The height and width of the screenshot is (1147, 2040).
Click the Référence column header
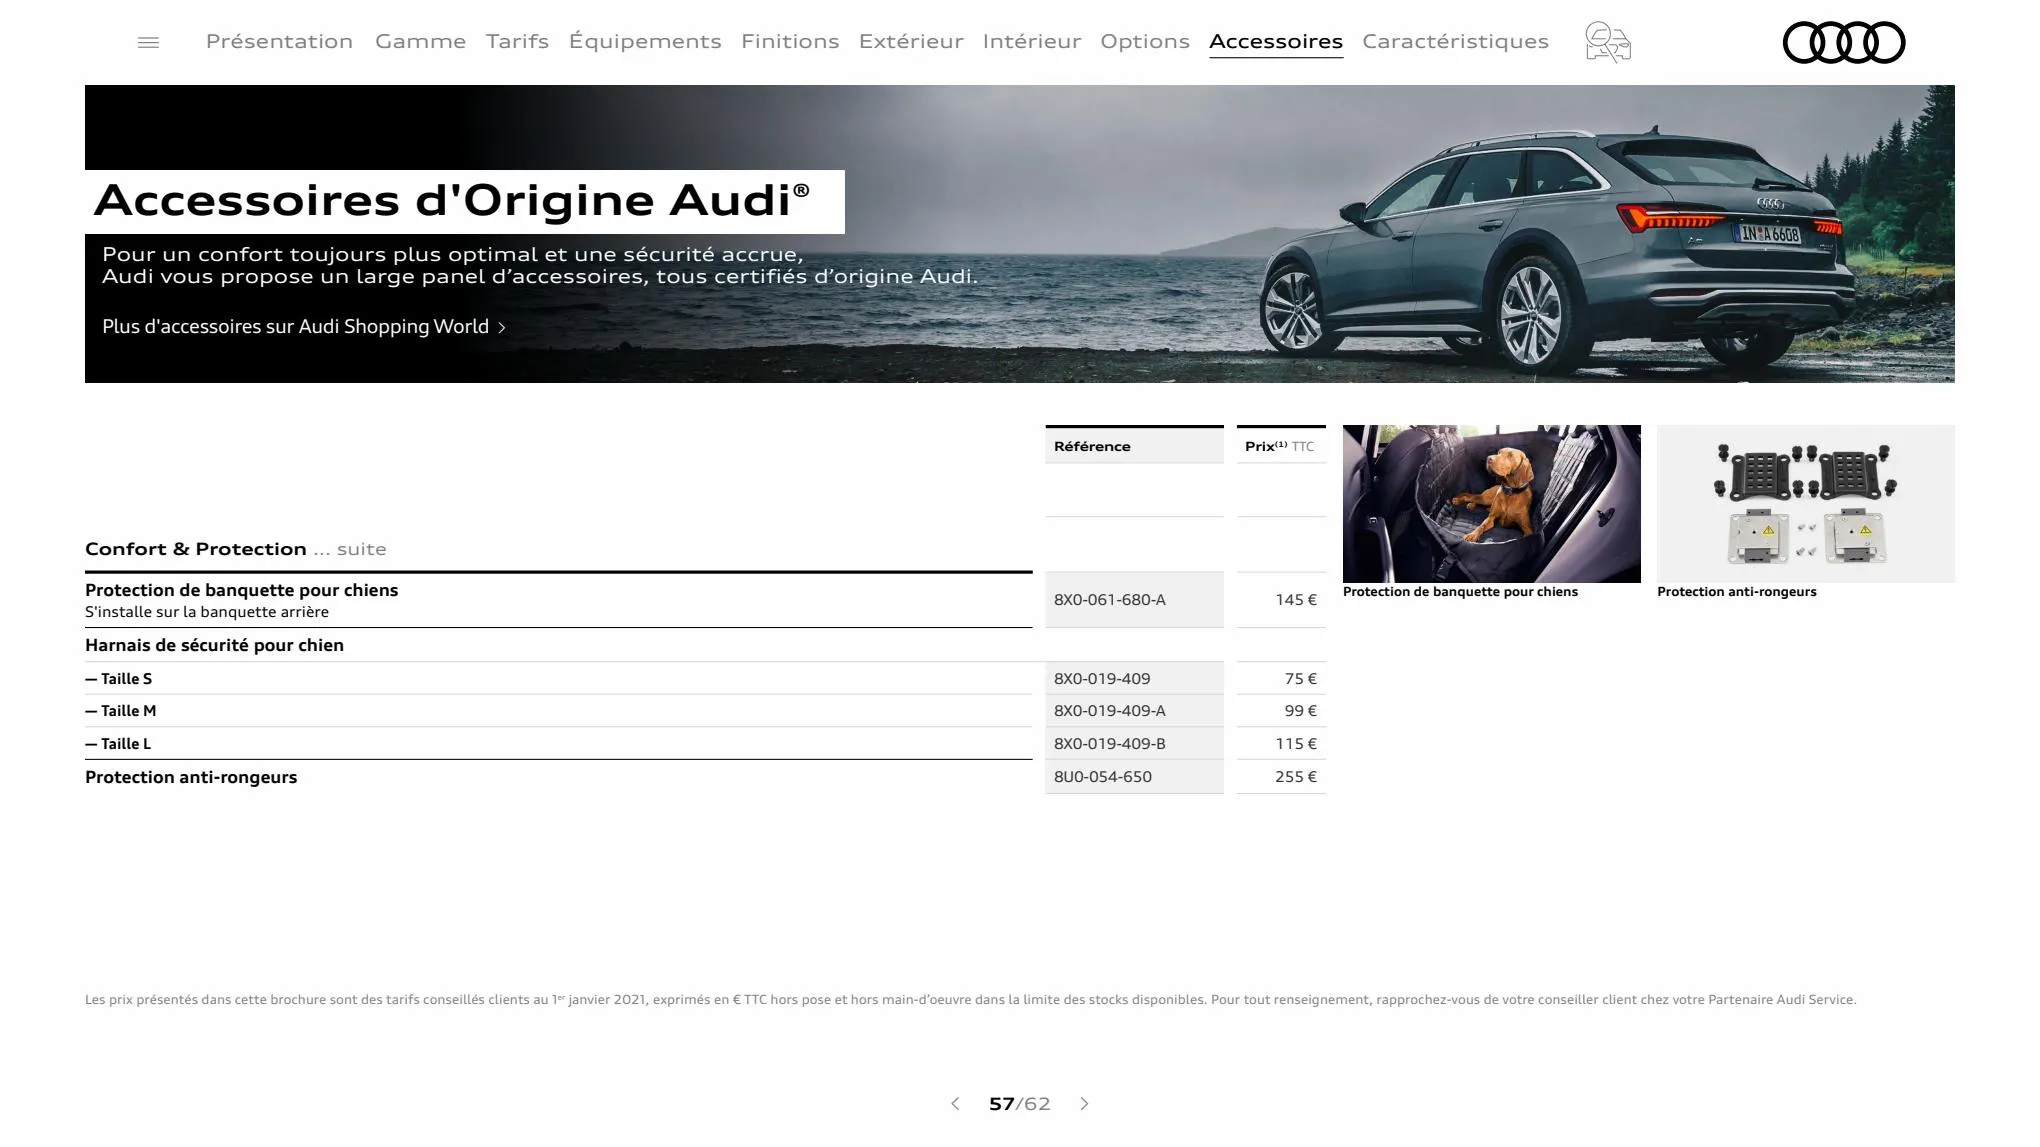coord(1134,446)
